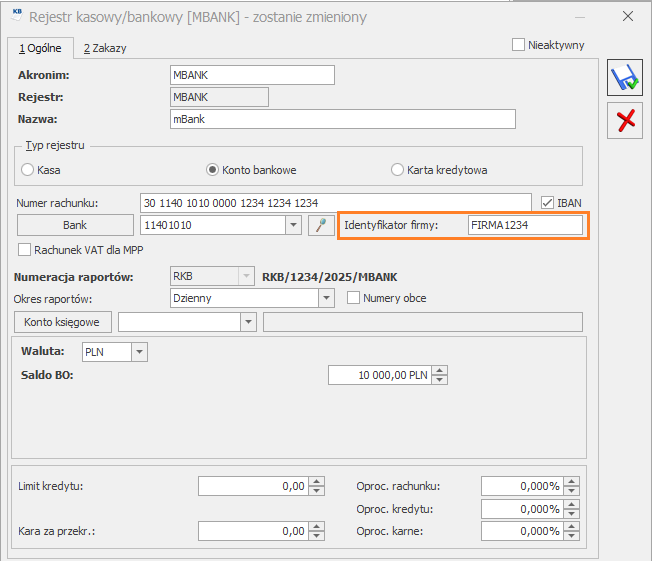Increase Saldo BO with up spinner arrow
The width and height of the screenshot is (652, 561).
(439, 370)
